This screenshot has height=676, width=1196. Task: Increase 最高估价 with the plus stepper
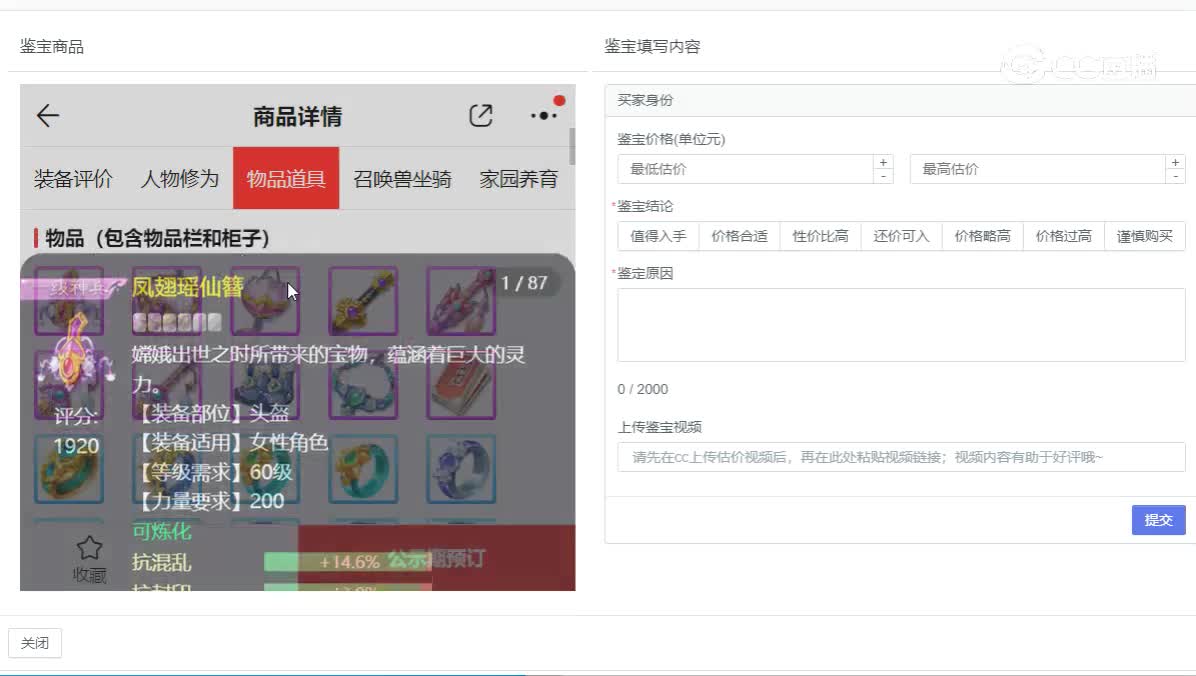[1175, 163]
